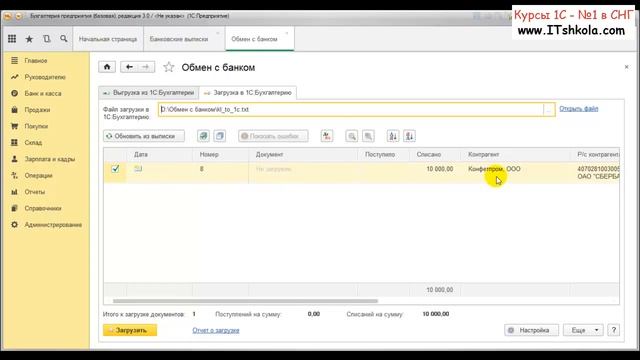Open Настройка button
Viewport: 640px width, 360px height.
click(x=531, y=330)
